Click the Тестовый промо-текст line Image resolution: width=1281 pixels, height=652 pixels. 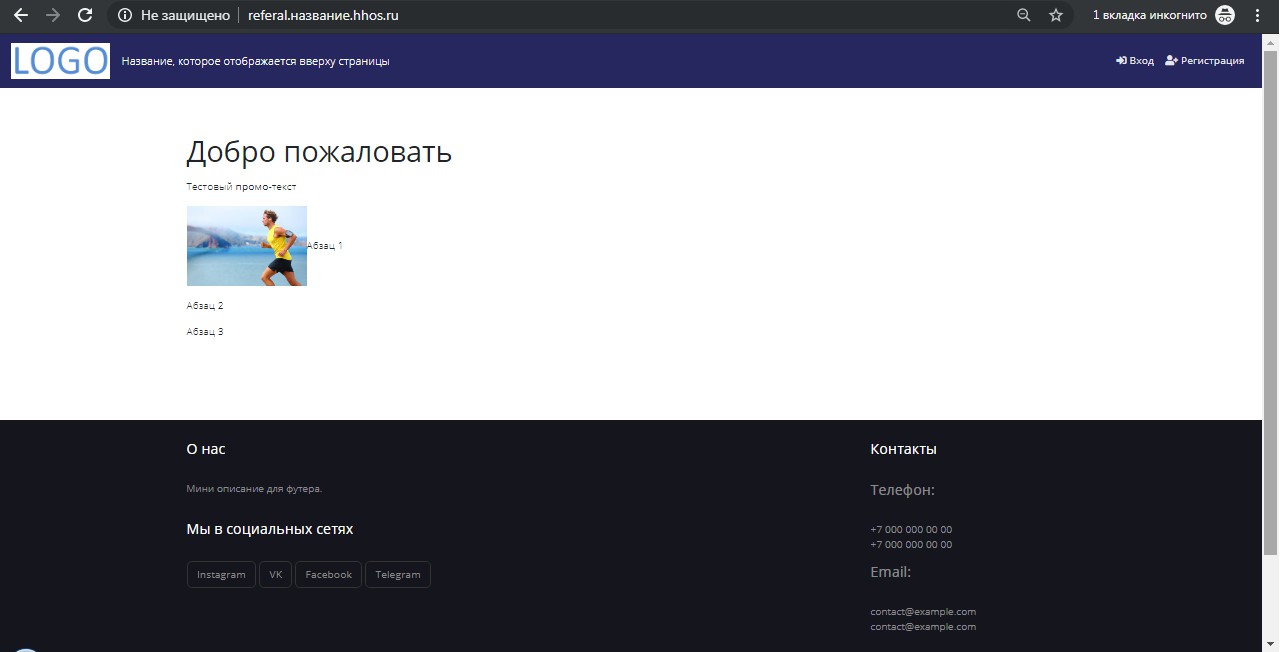pos(241,187)
